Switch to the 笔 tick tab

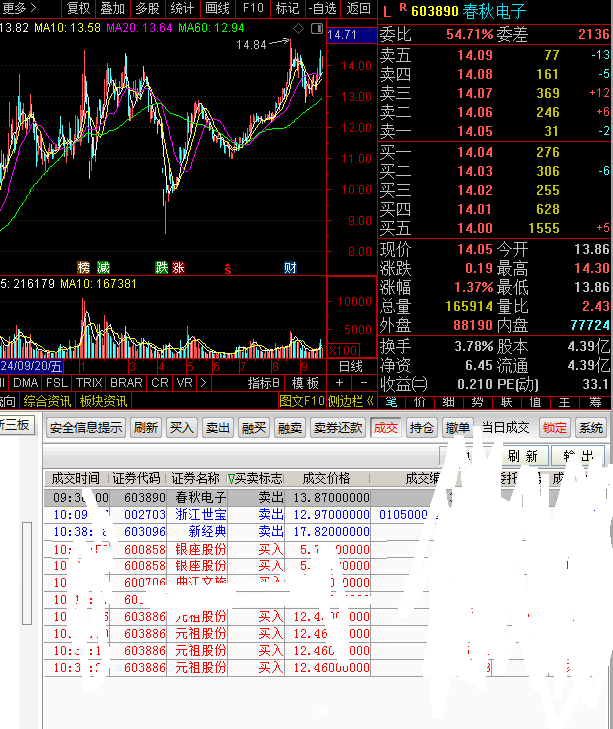pos(392,402)
